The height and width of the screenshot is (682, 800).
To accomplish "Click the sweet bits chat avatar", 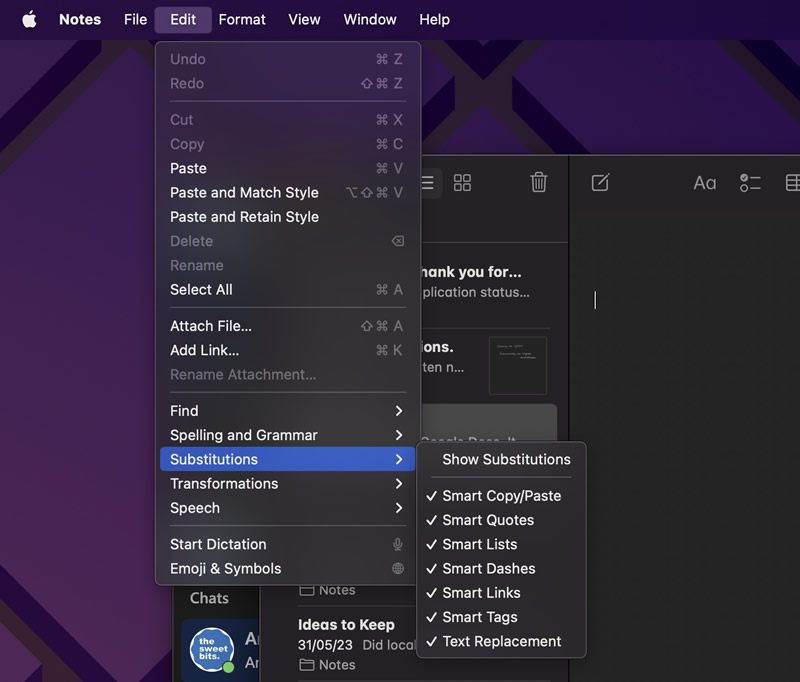I will click(x=211, y=650).
